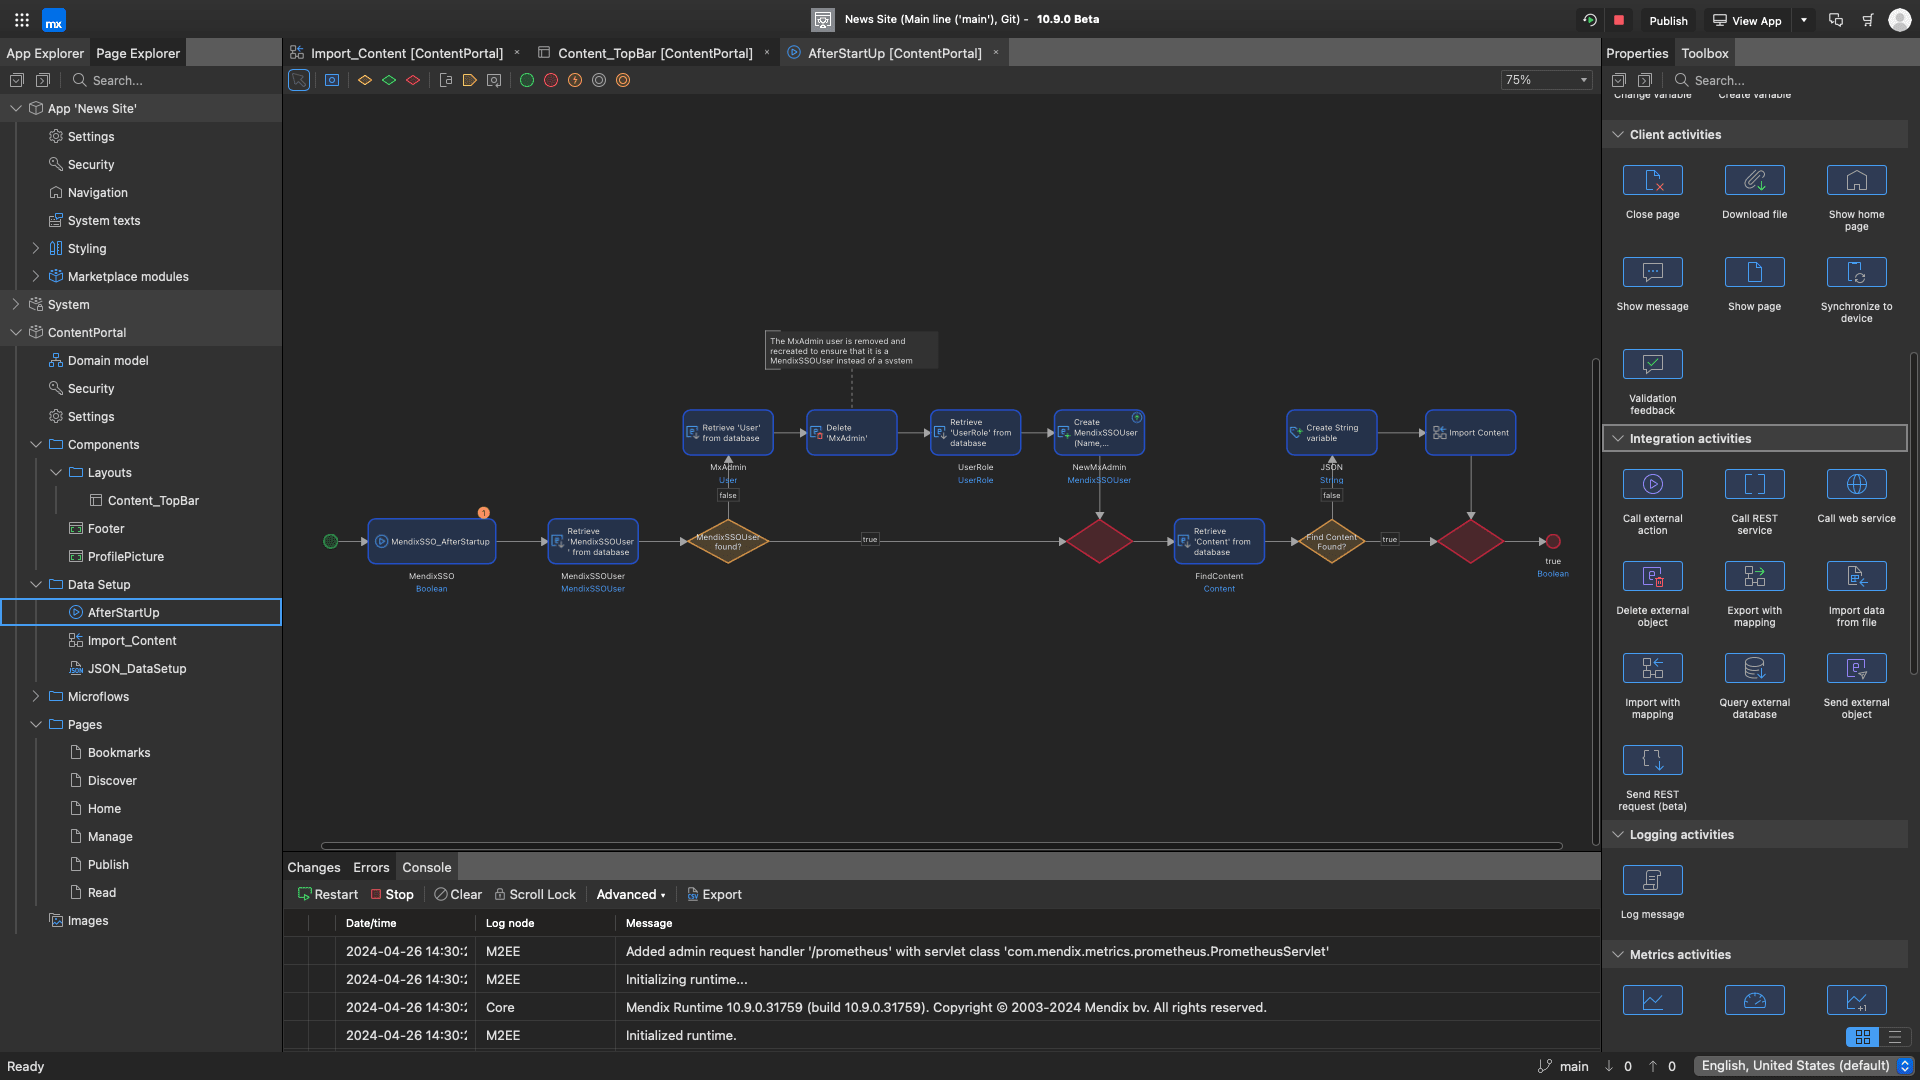Screen dimensions: 1920x1080
Task: Open the feedback chat icon
Action: pos(1836,20)
